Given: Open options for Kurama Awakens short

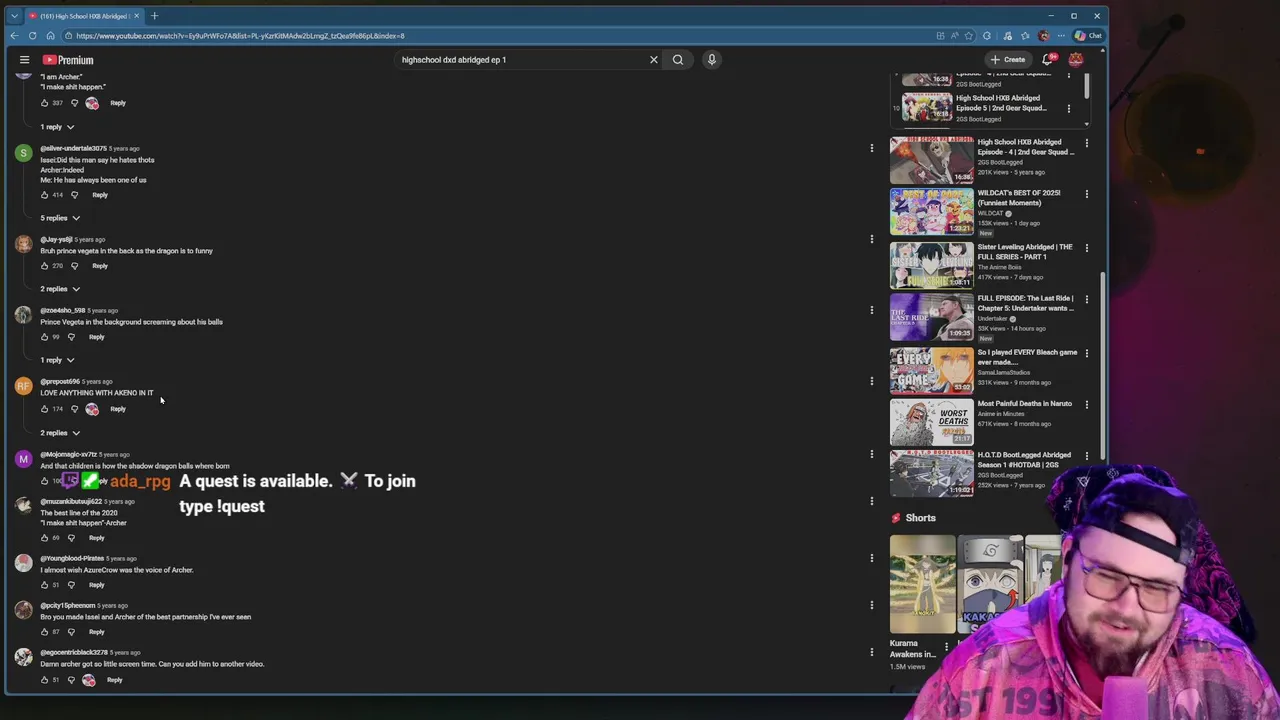Looking at the screenshot, I should coord(946,648).
